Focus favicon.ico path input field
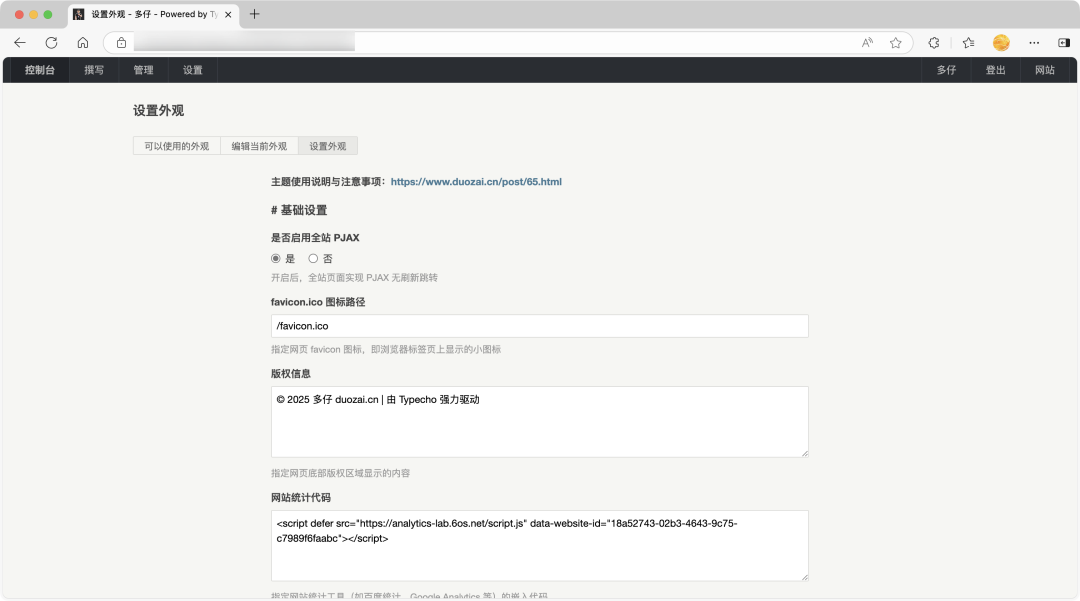Screen dimensions: 1080x601 (x=539, y=326)
